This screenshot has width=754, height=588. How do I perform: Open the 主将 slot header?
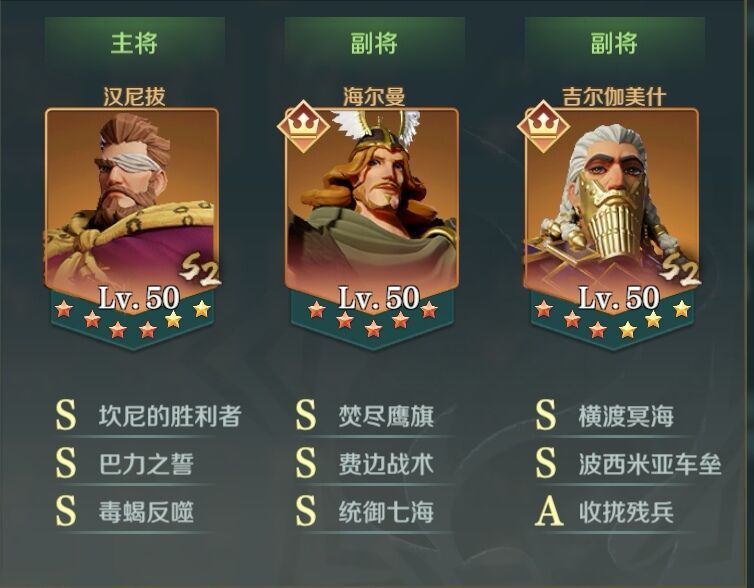click(x=135, y=42)
